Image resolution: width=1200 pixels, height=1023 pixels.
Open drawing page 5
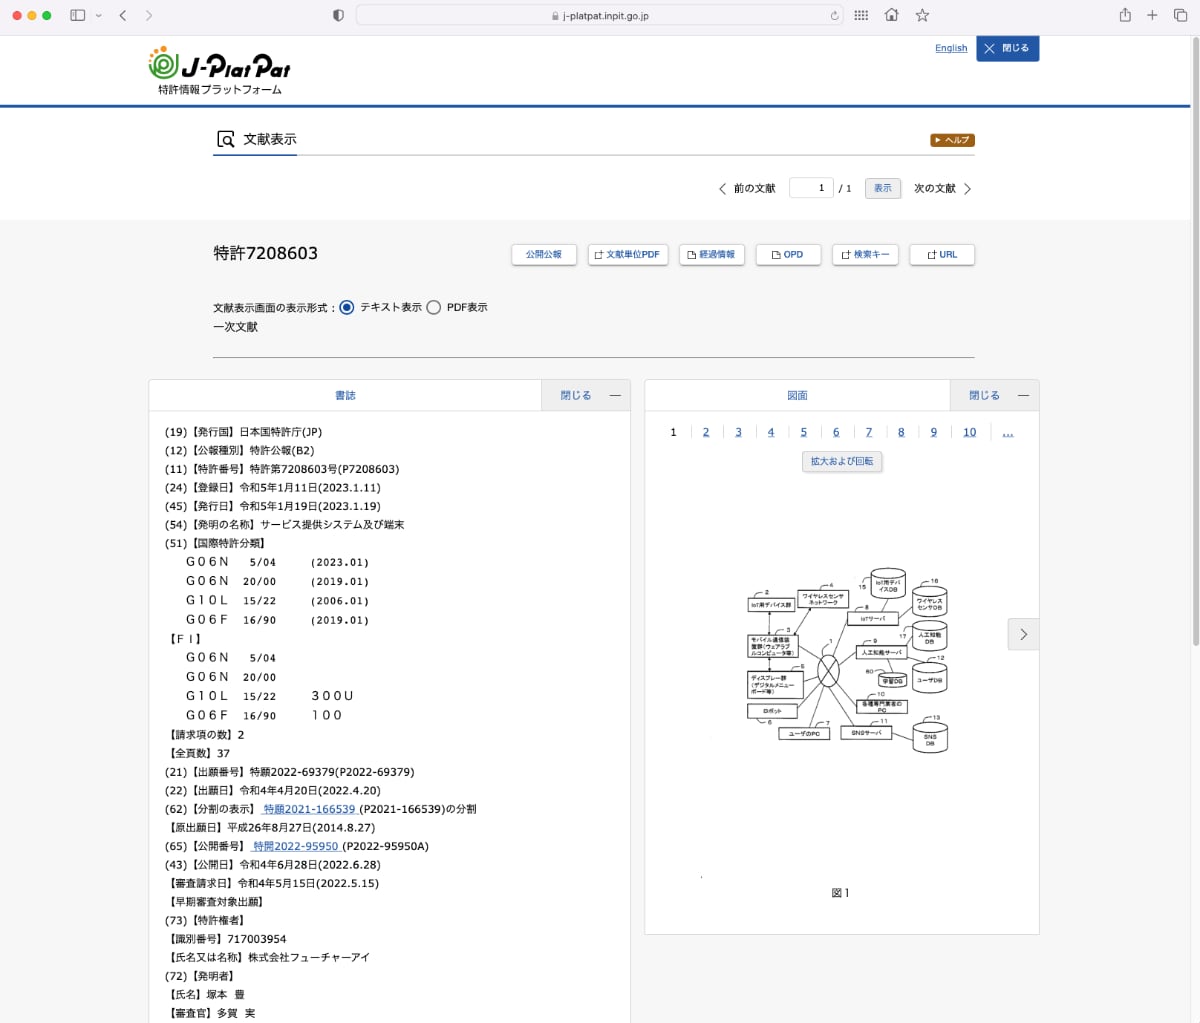(803, 432)
